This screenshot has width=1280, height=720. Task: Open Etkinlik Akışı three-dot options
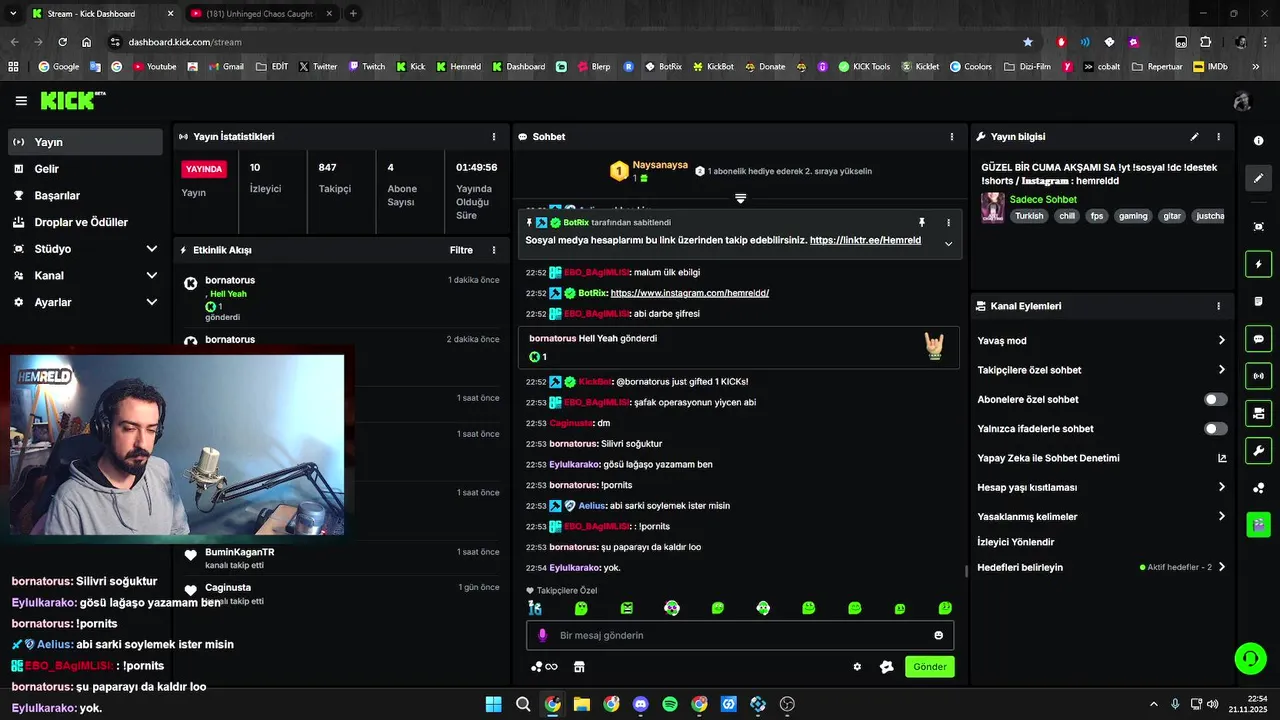pyautogui.click(x=493, y=250)
